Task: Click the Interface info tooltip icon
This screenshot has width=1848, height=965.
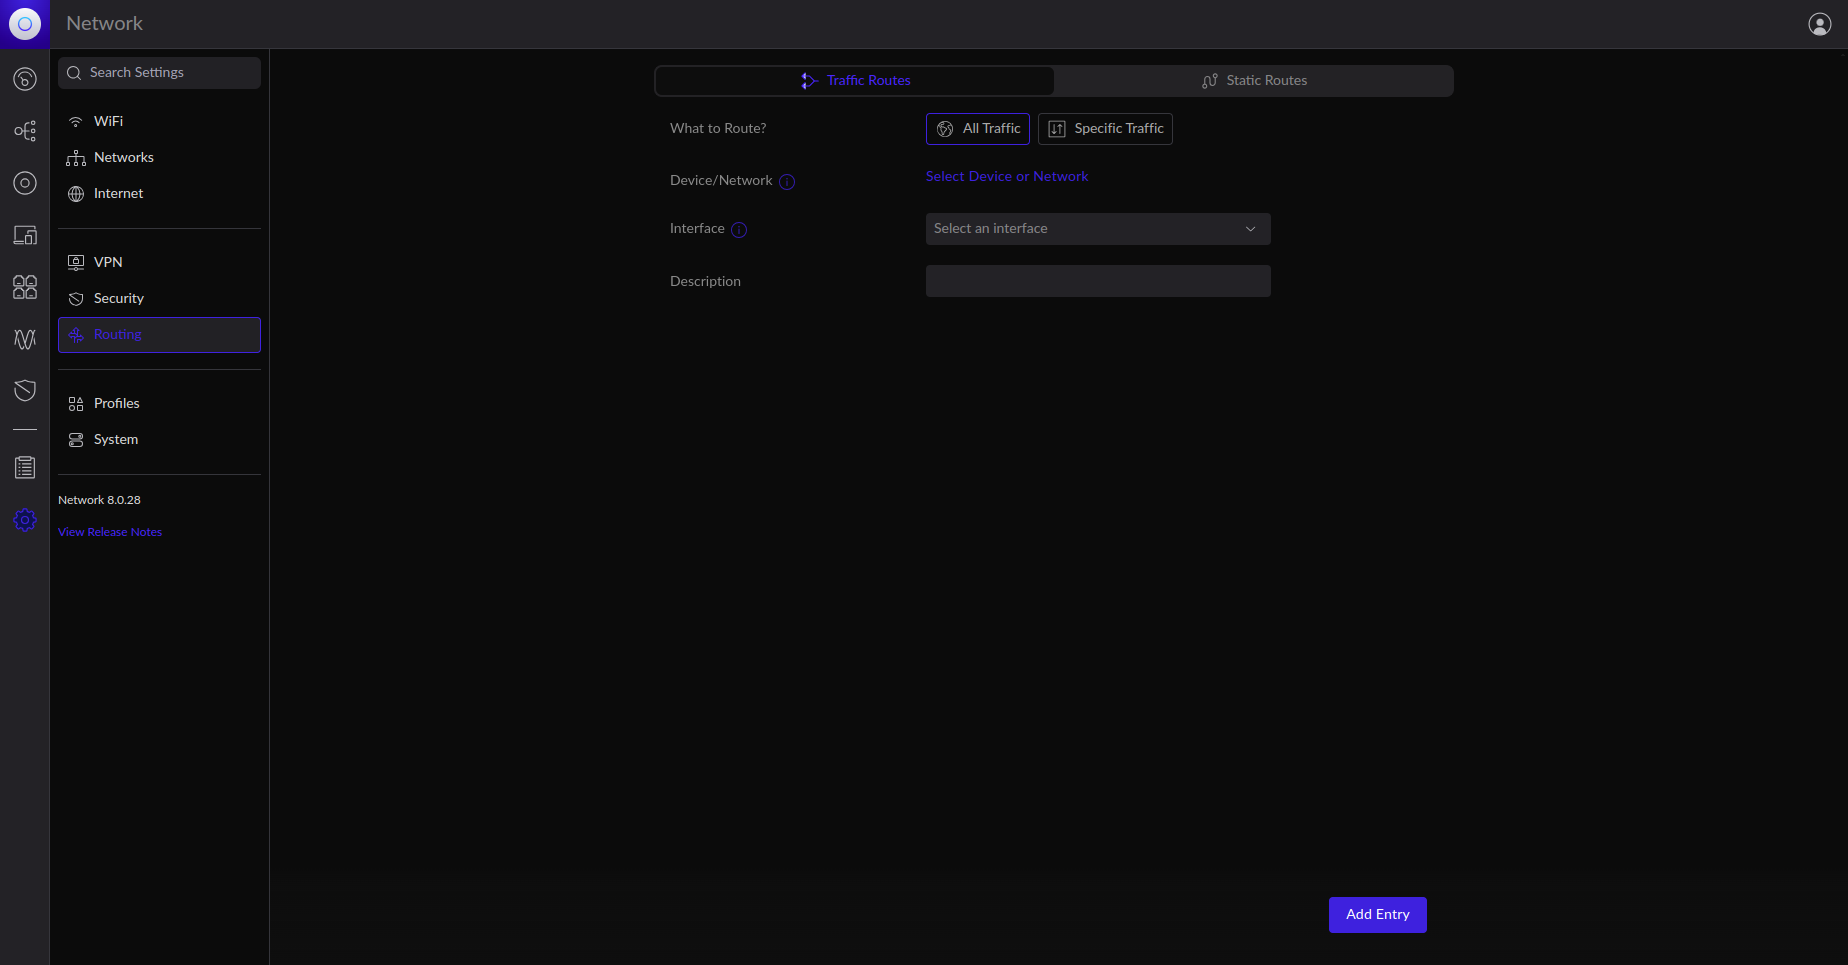Action: tap(739, 230)
